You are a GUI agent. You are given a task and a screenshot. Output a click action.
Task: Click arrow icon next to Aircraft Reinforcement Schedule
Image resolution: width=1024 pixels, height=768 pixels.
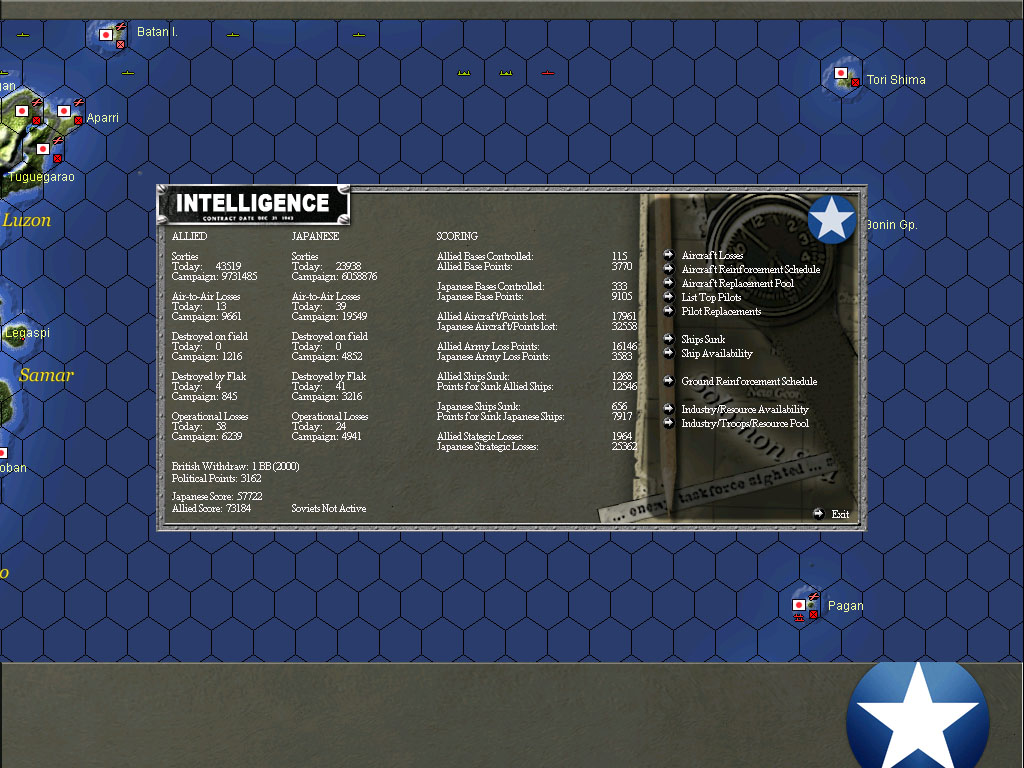[668, 268]
